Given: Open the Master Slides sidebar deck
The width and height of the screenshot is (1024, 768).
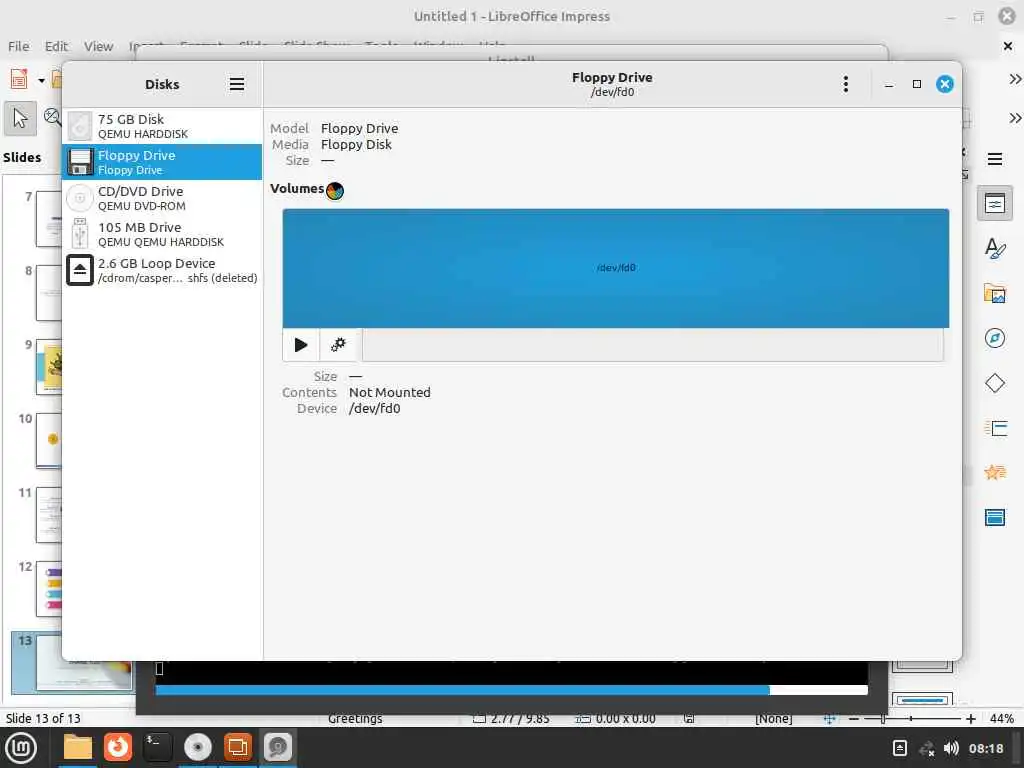Looking at the screenshot, I should (x=995, y=517).
